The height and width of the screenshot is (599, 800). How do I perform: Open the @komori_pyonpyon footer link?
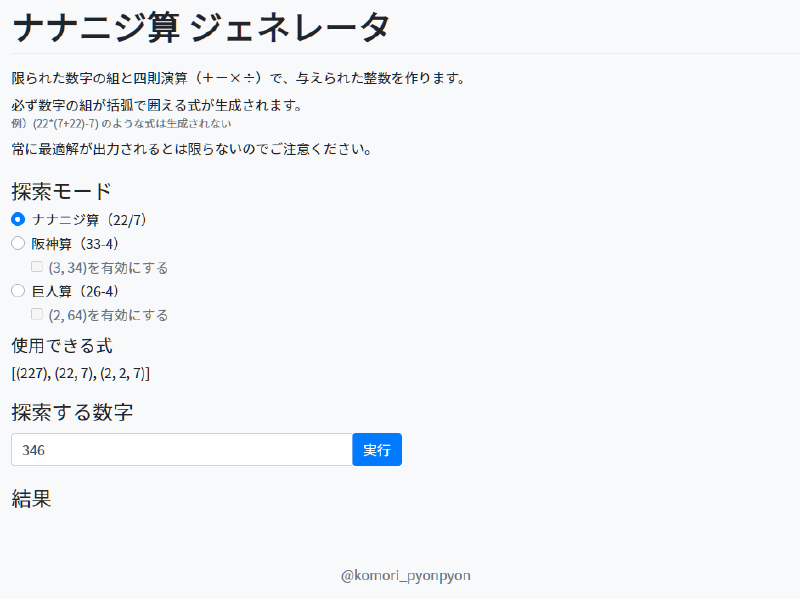[405, 575]
